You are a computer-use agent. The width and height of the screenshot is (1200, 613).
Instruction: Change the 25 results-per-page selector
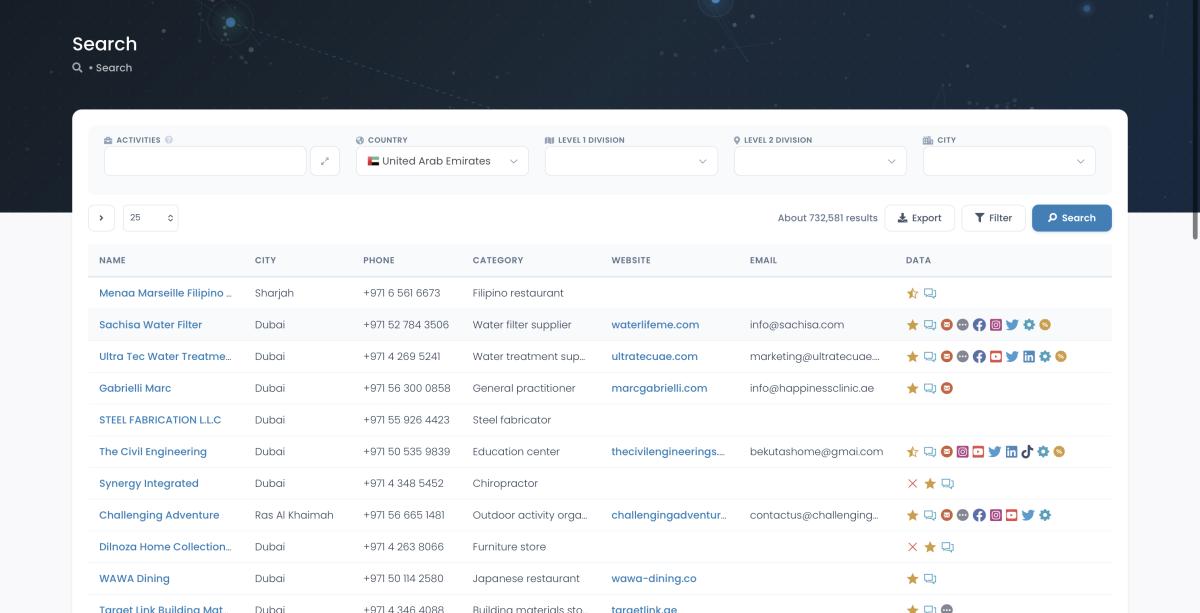pos(151,218)
